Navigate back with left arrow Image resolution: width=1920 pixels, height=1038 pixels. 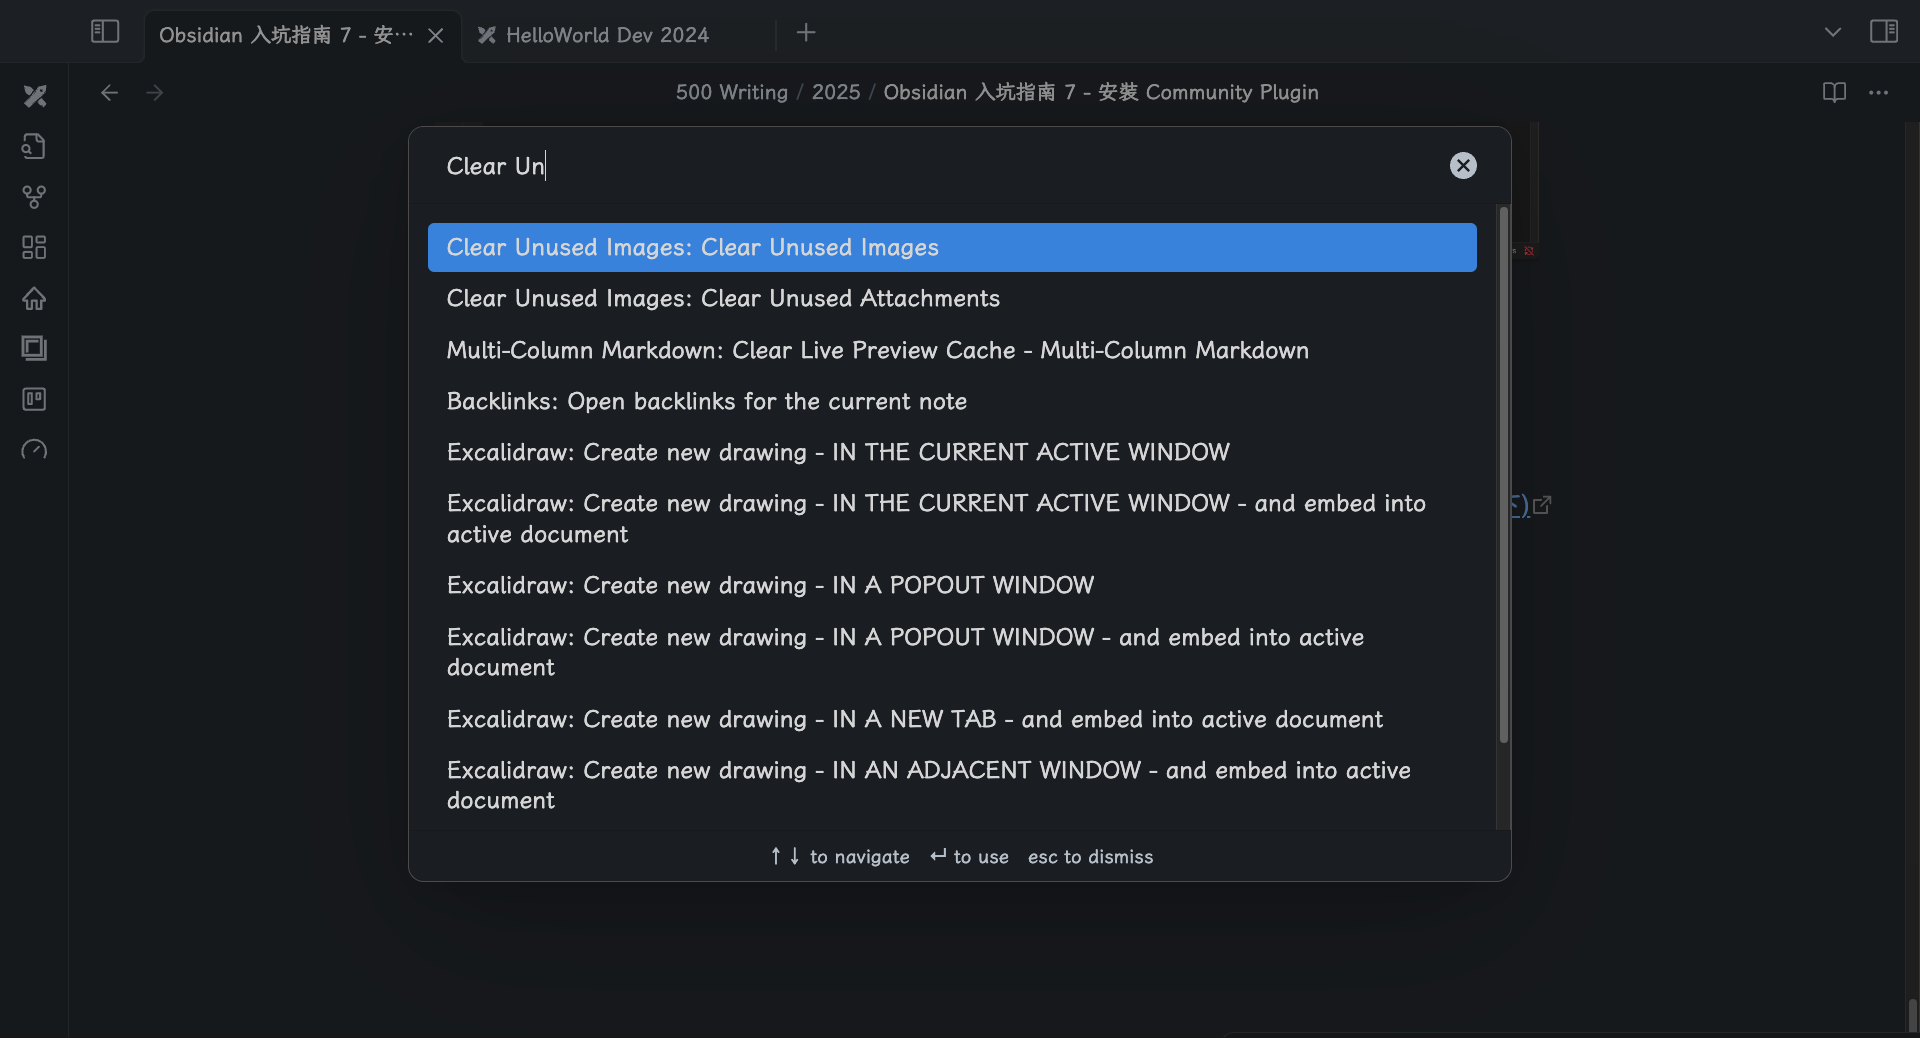(x=110, y=93)
